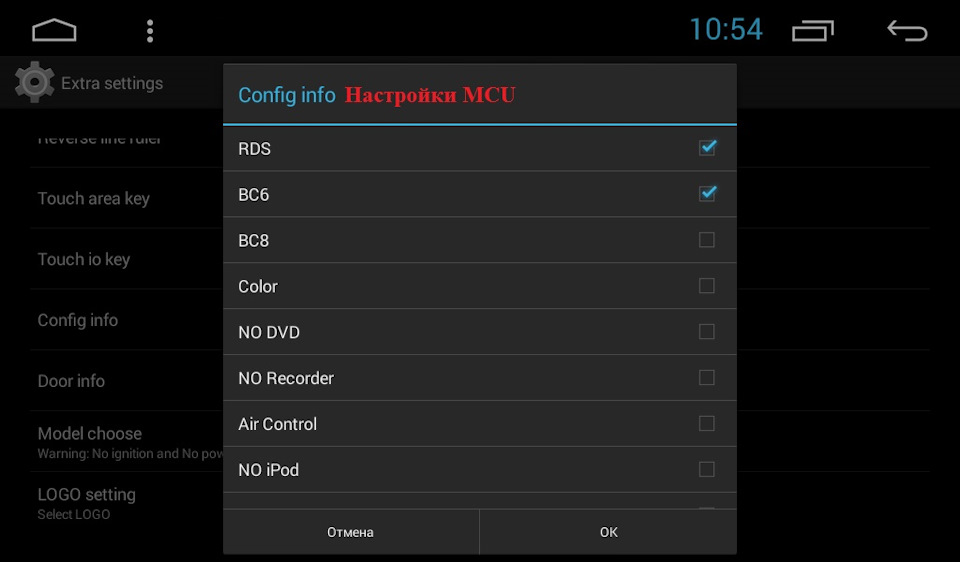
Task: Tap the Android home button icon
Action: pyautogui.click(x=54, y=31)
